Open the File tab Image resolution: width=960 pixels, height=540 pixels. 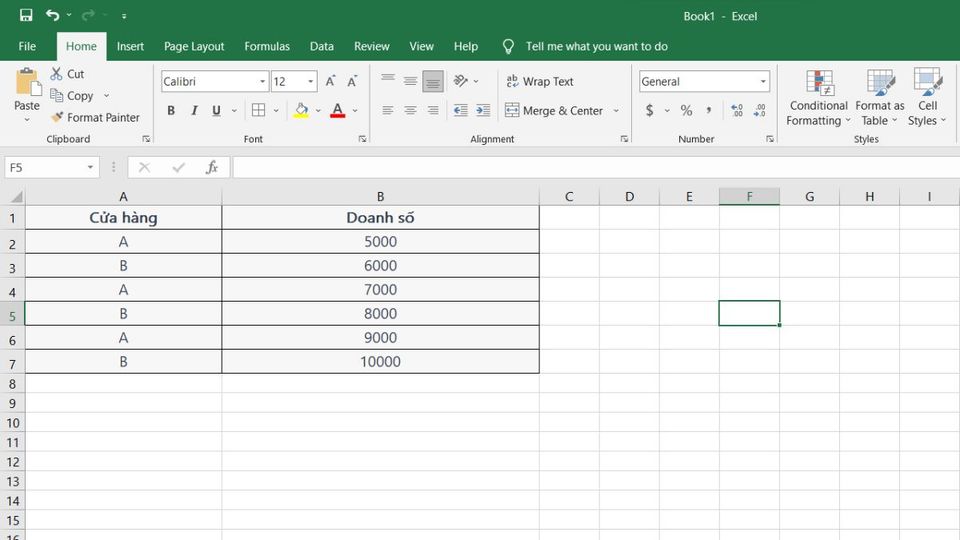(27, 47)
